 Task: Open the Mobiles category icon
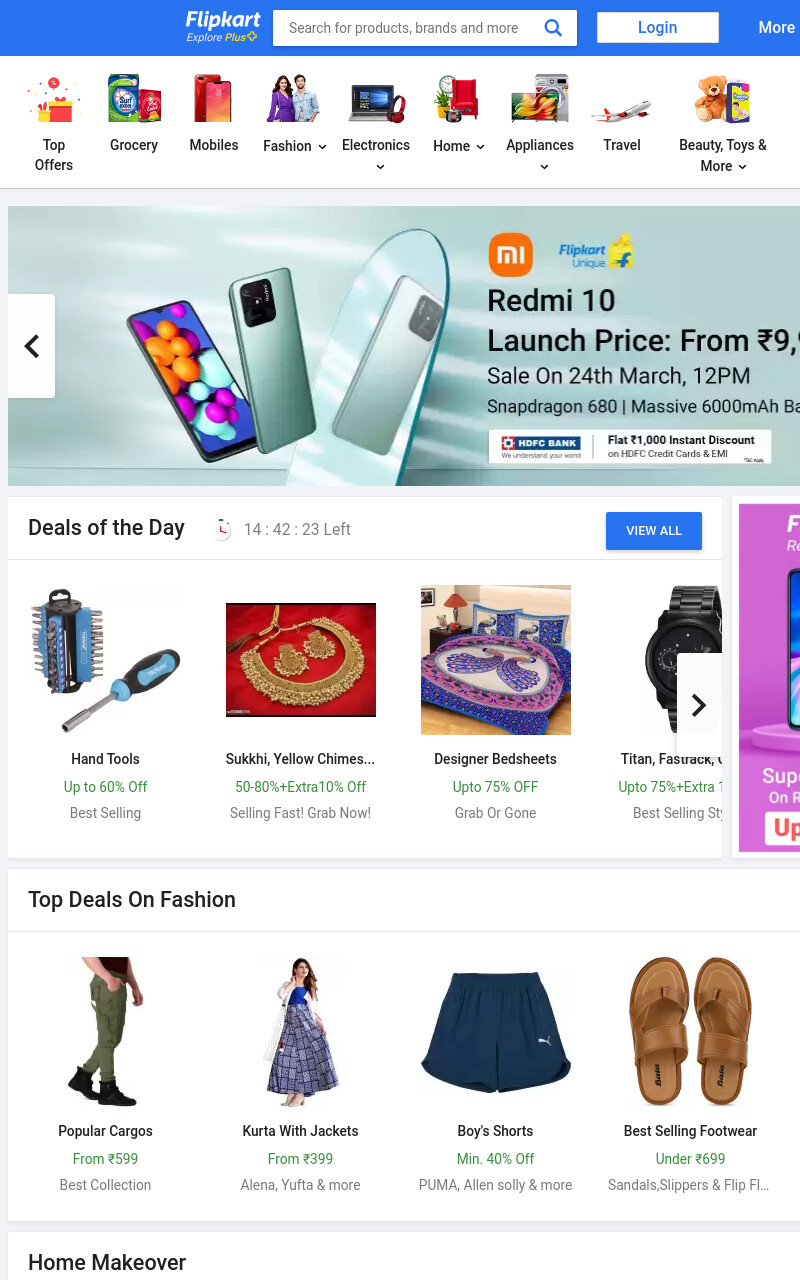tap(213, 99)
